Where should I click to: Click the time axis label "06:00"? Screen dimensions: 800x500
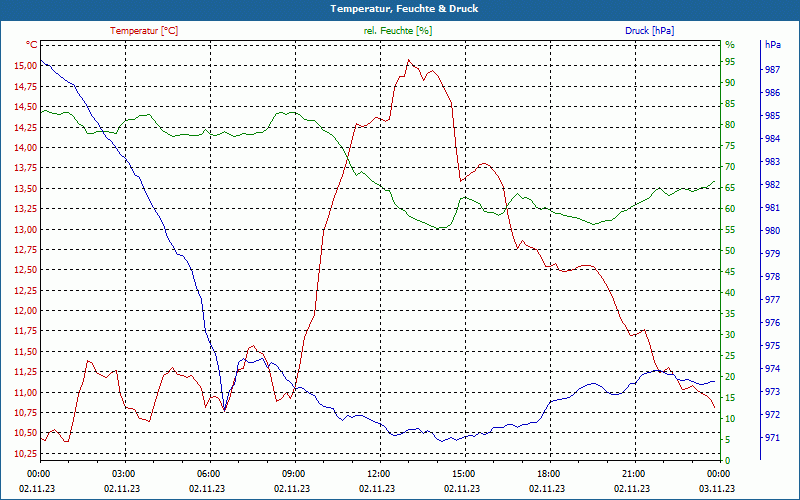(x=209, y=473)
